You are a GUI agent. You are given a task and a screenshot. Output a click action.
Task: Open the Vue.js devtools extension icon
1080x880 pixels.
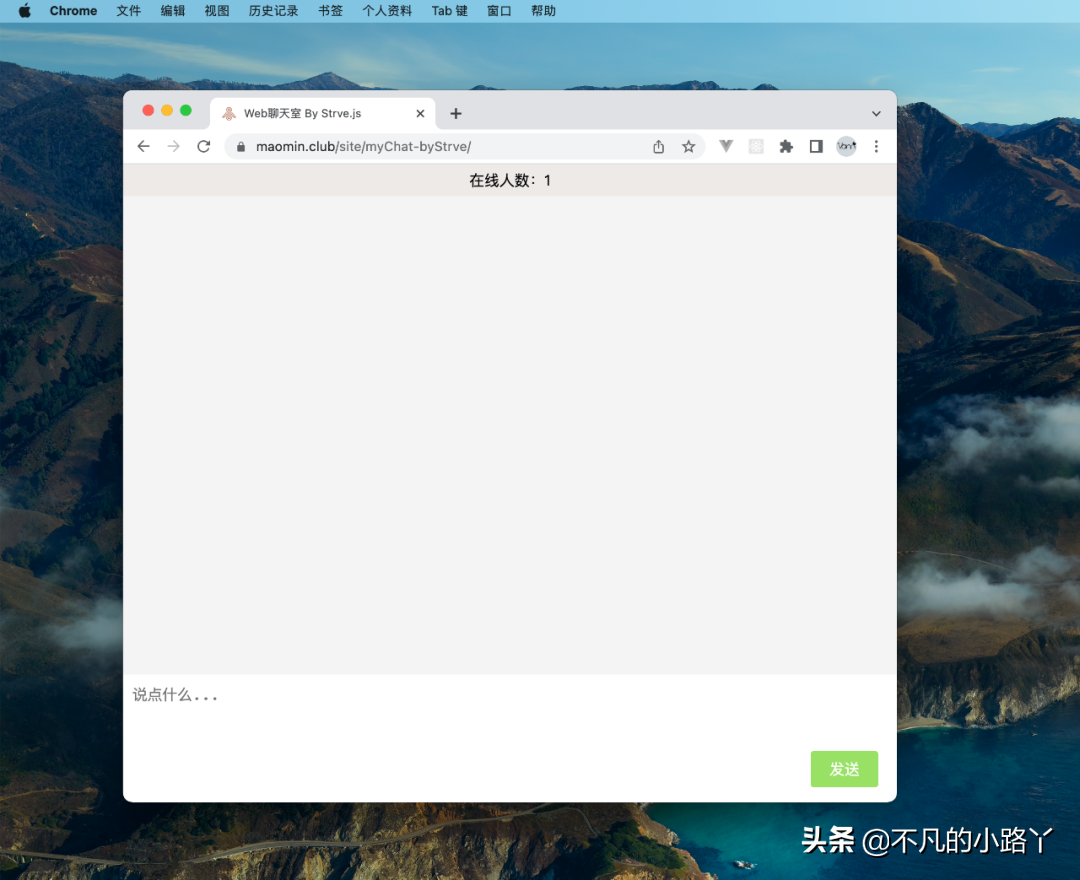(726, 146)
